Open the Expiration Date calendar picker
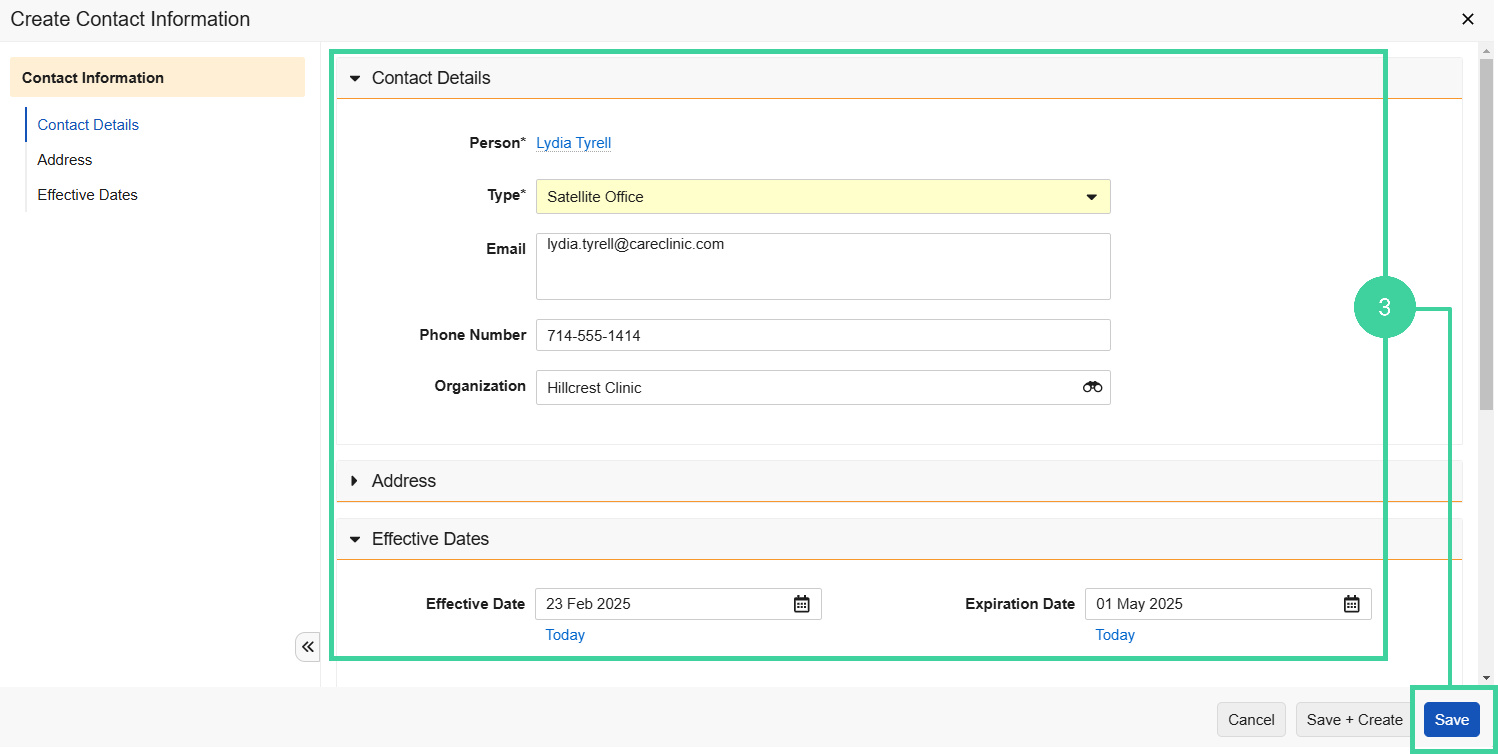This screenshot has height=754, width=1498. coord(1351,604)
